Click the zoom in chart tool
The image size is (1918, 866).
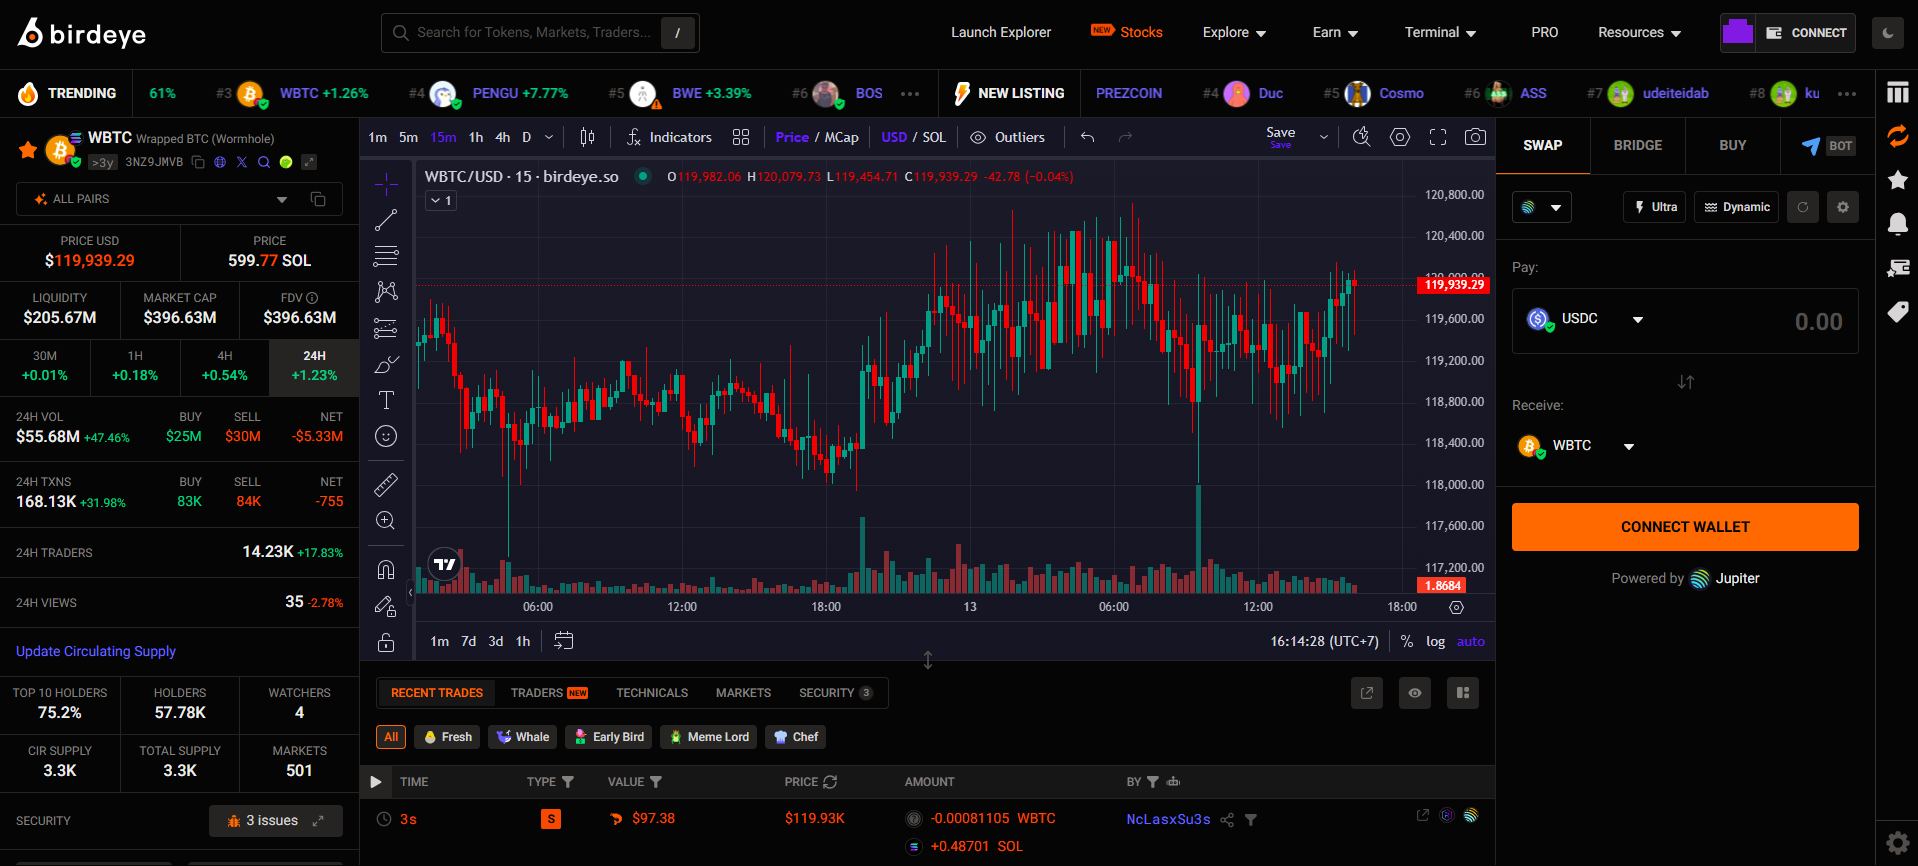coord(386,521)
